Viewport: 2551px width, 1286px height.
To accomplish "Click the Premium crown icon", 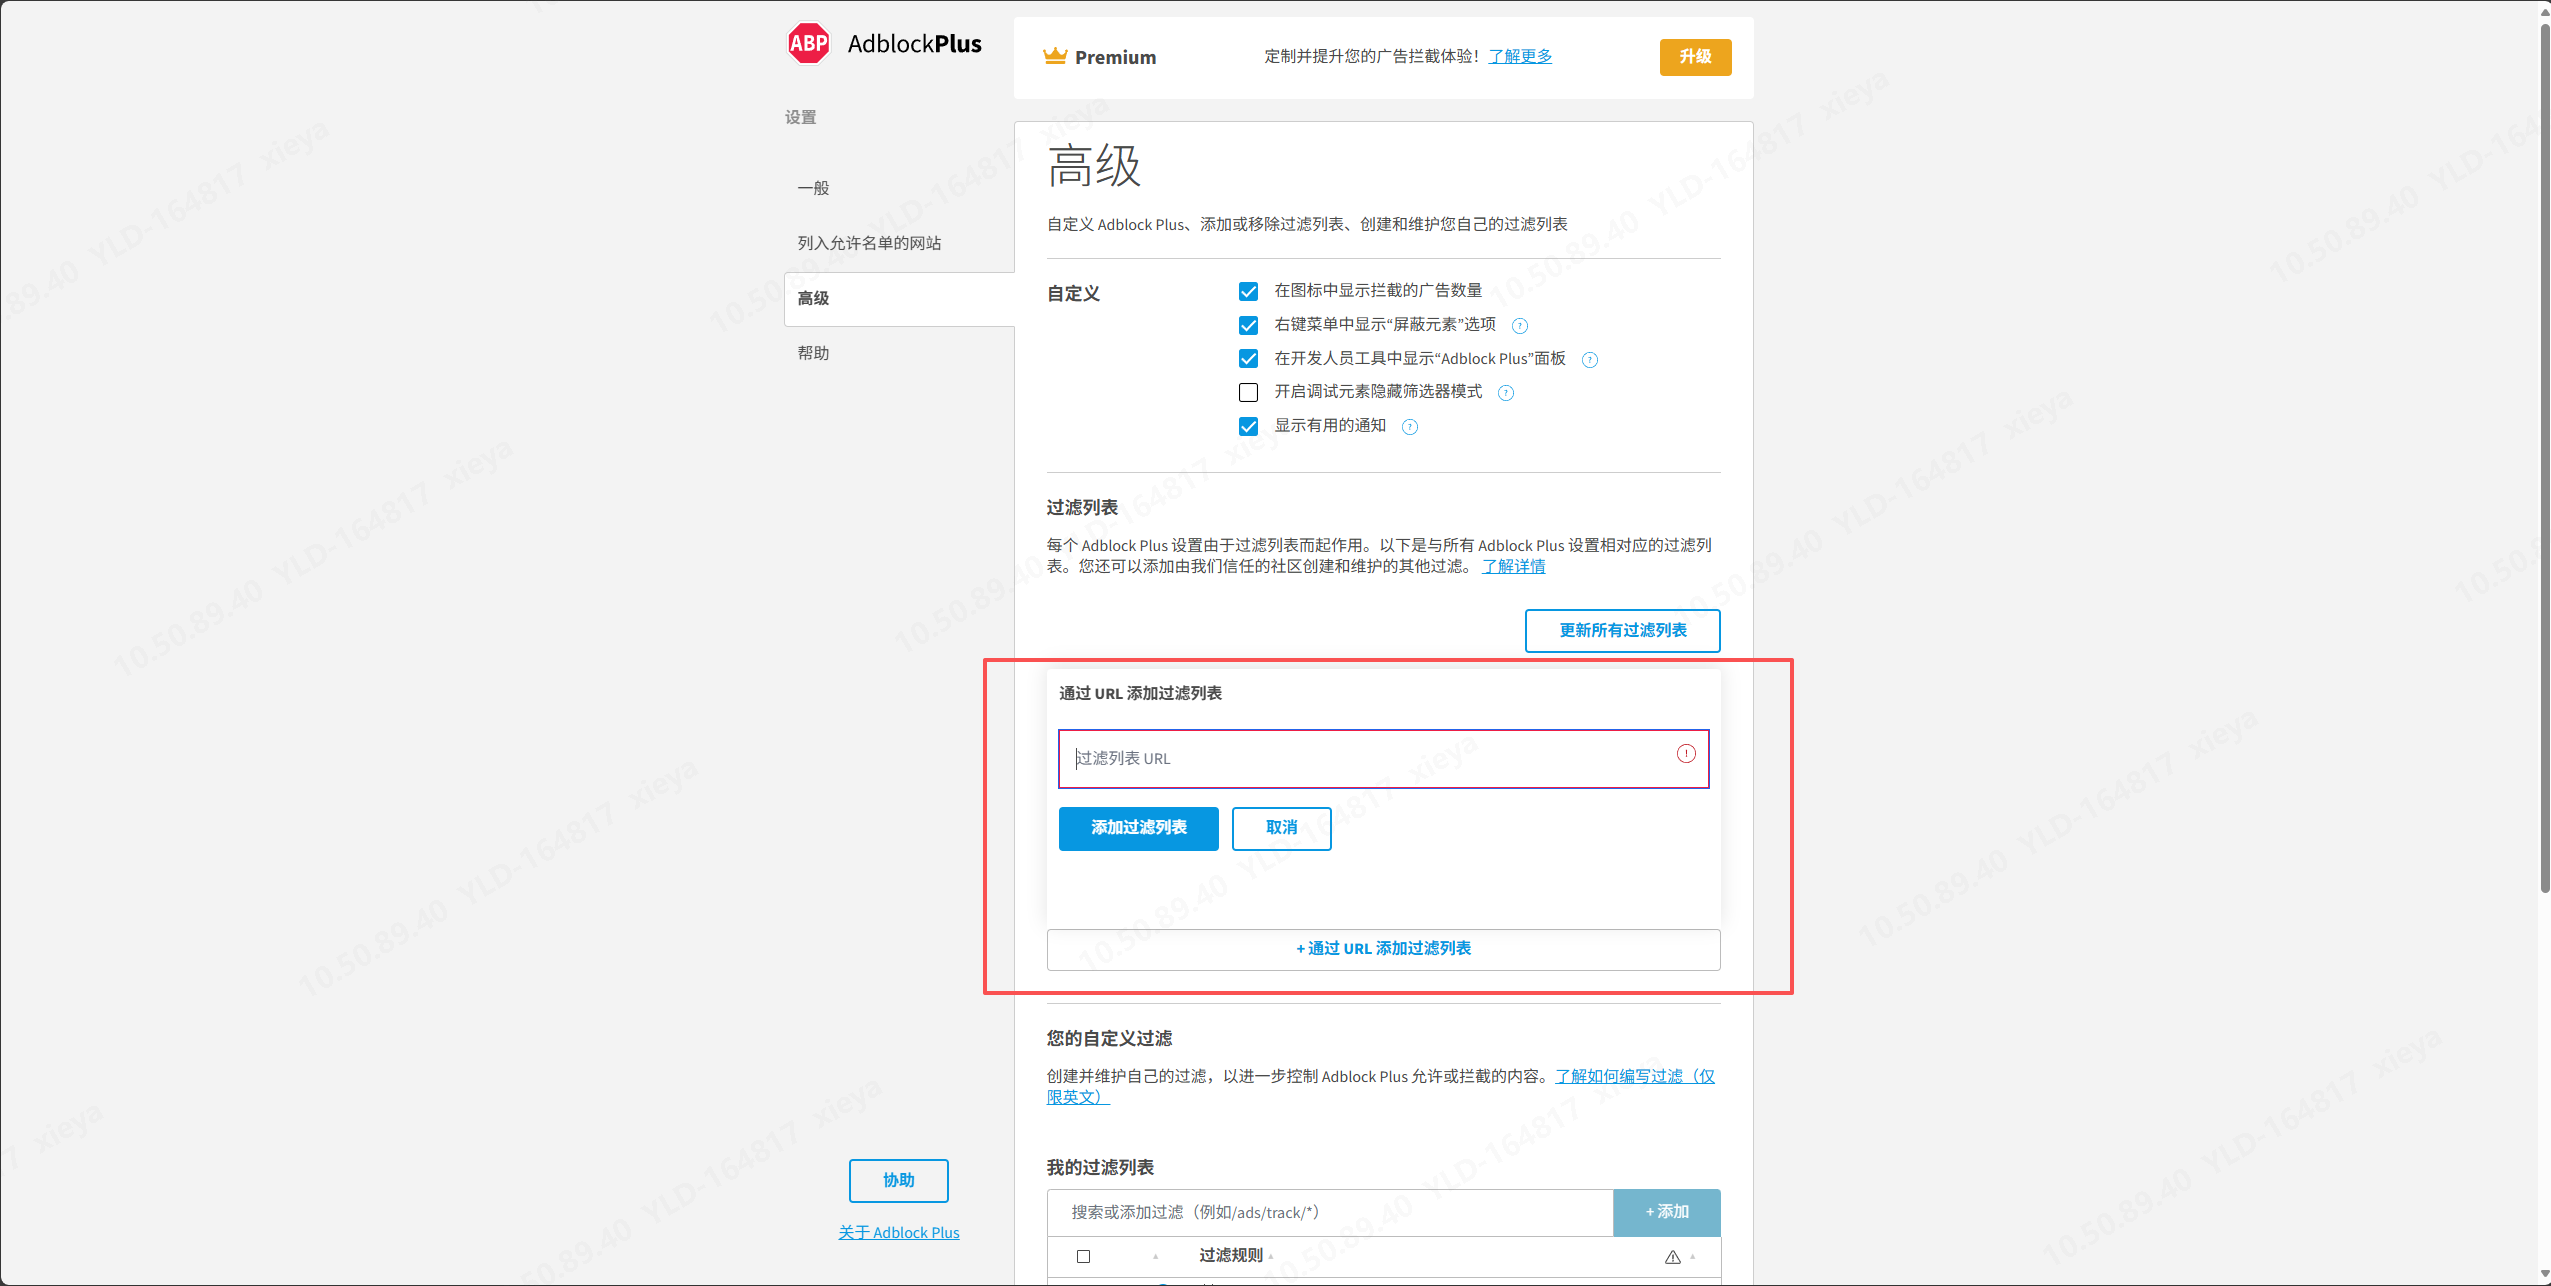I will pos(1055,56).
